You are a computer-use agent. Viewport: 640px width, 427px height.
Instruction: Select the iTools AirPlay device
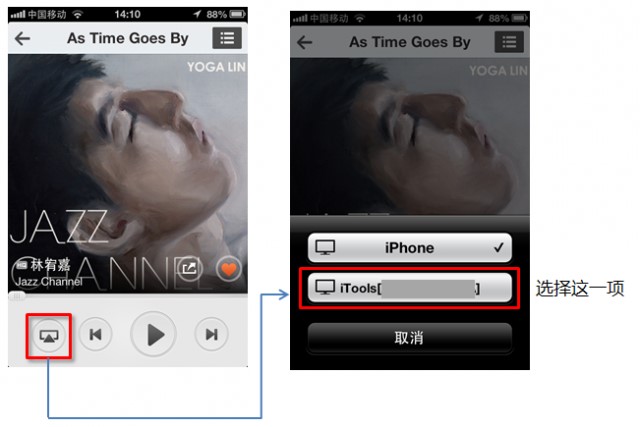click(409, 288)
